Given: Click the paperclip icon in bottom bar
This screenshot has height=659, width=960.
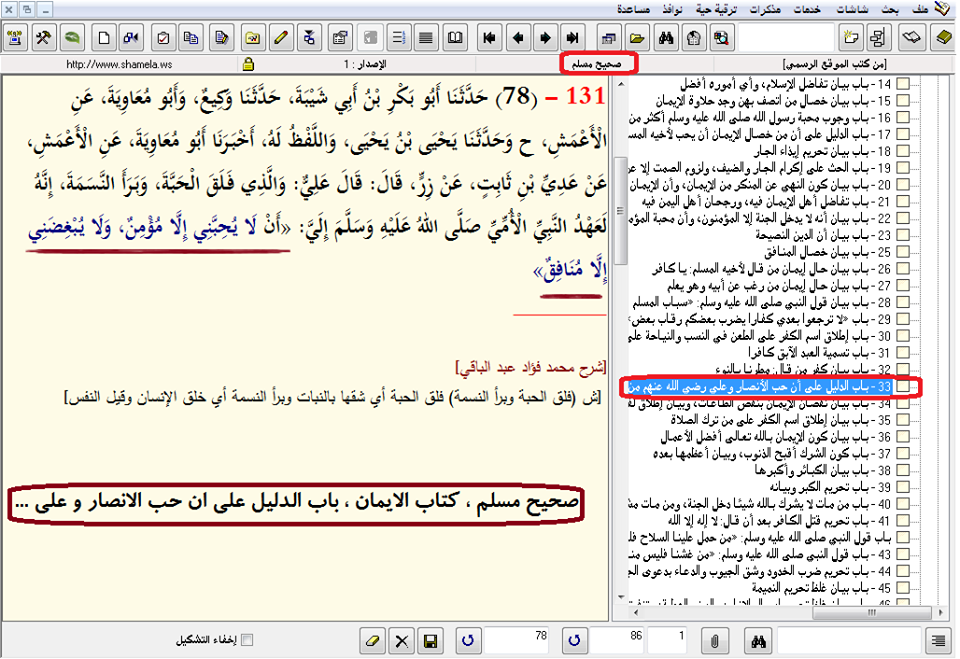Looking at the screenshot, I should (715, 640).
